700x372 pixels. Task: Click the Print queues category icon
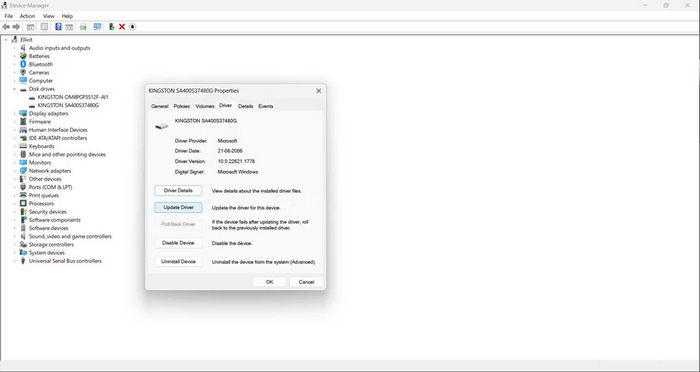[x=23, y=195]
